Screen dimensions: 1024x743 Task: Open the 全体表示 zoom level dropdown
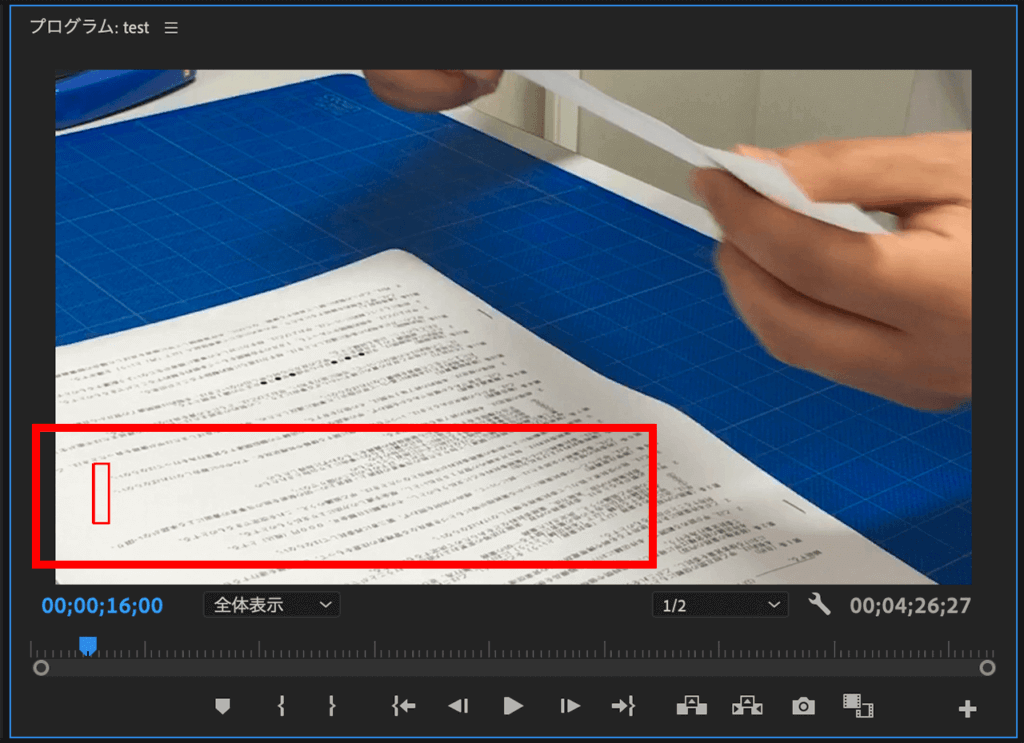pos(271,605)
